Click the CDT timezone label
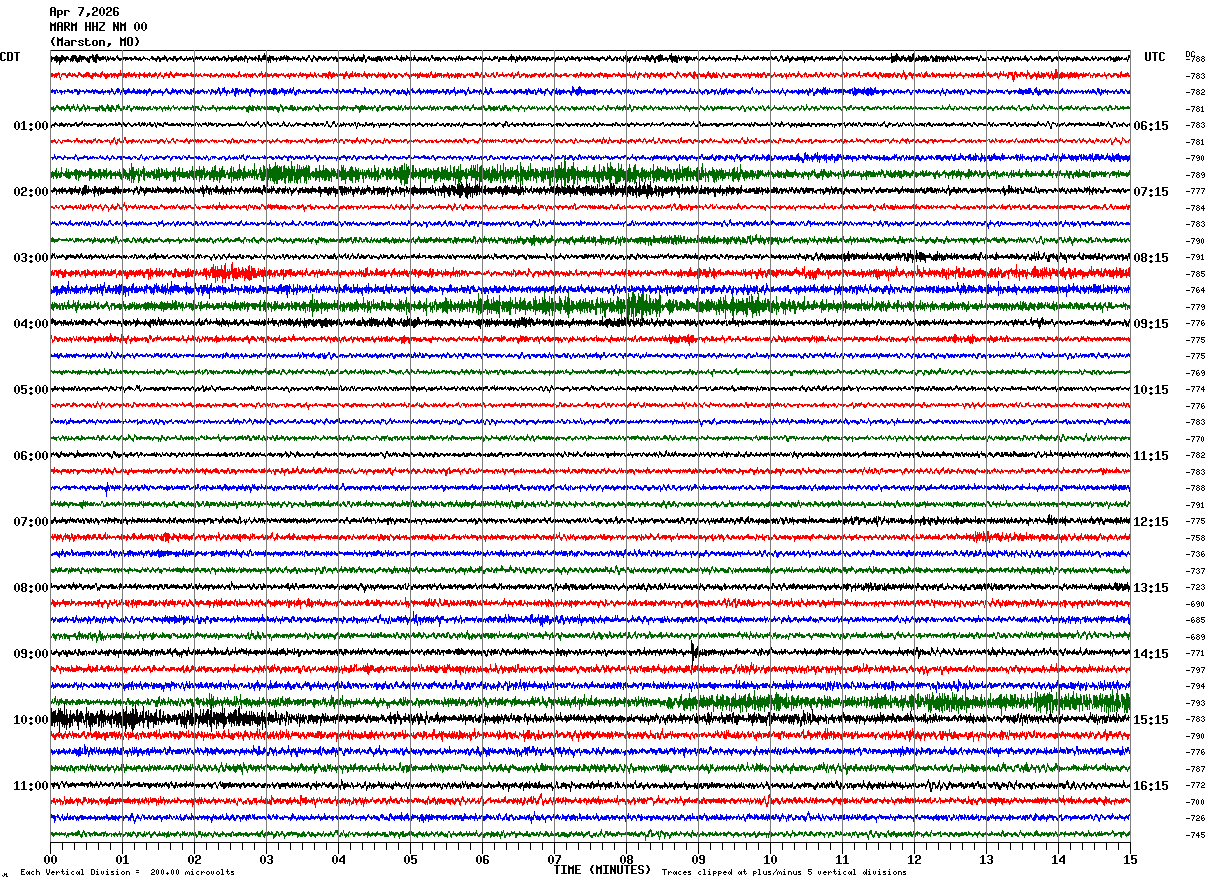 tap(10, 57)
